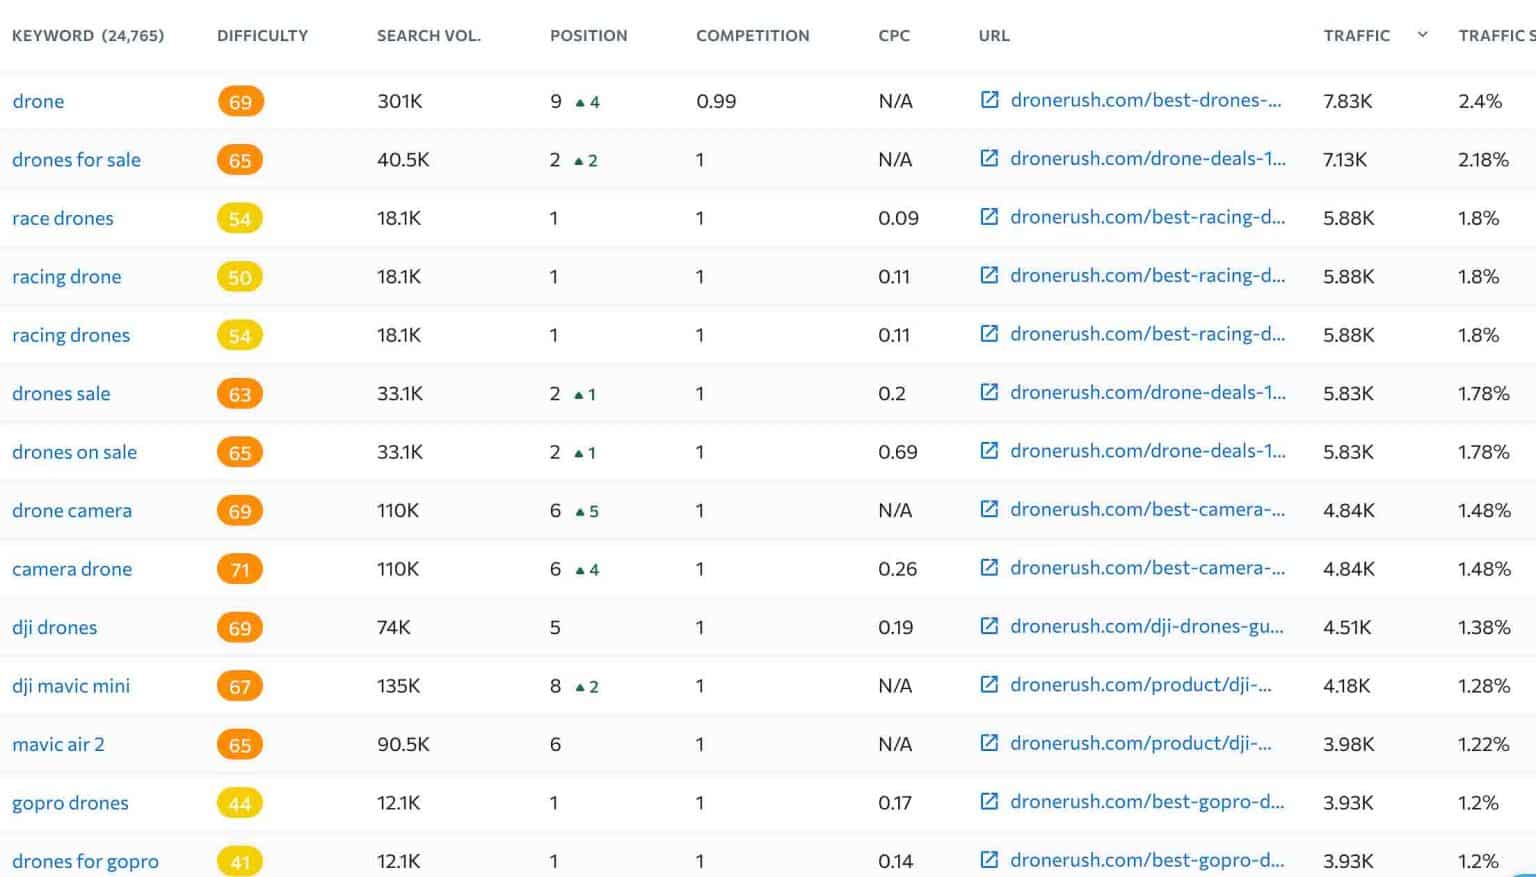Sort by the Search Vol. column header

(x=428, y=36)
